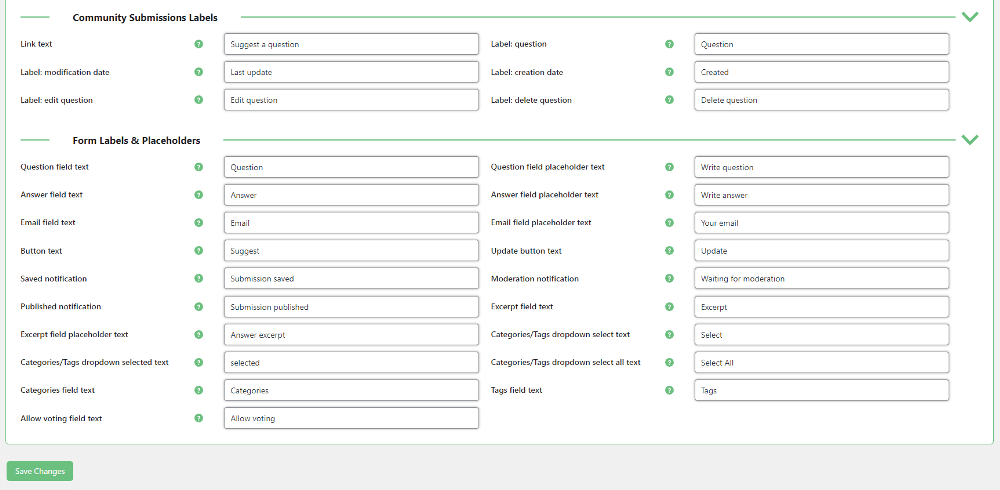The height and width of the screenshot is (490, 1000).
Task: Focus the Label: creation date input
Action: click(821, 72)
